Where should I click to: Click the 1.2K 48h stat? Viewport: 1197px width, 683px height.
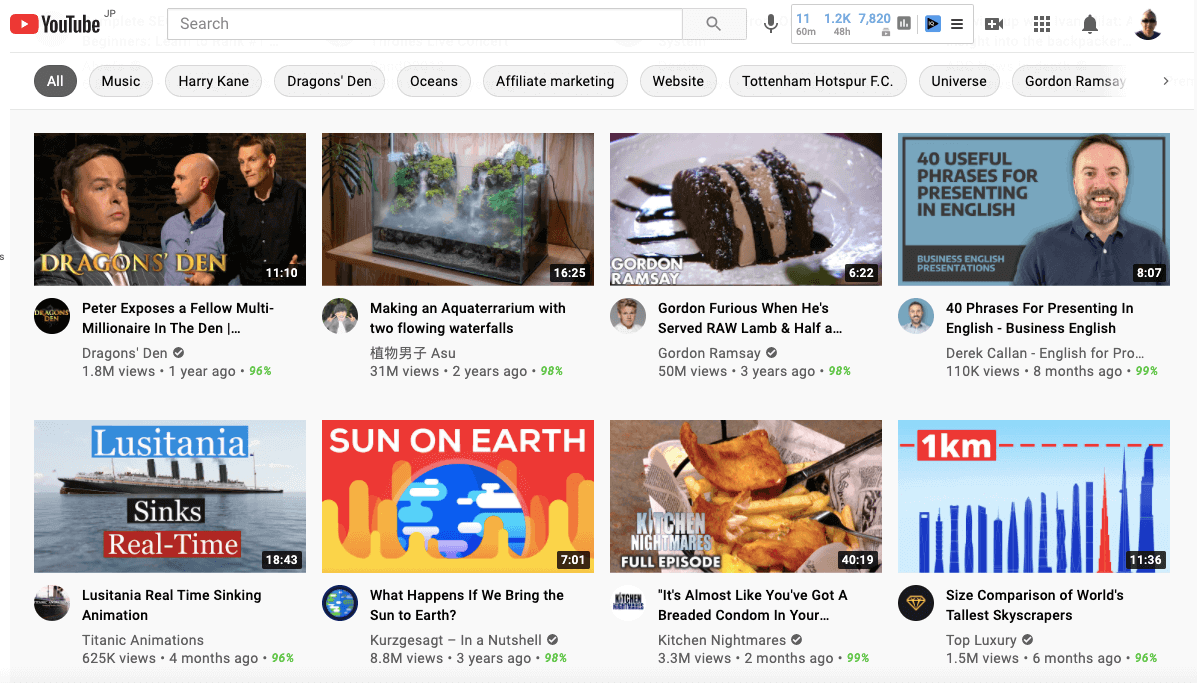[837, 24]
